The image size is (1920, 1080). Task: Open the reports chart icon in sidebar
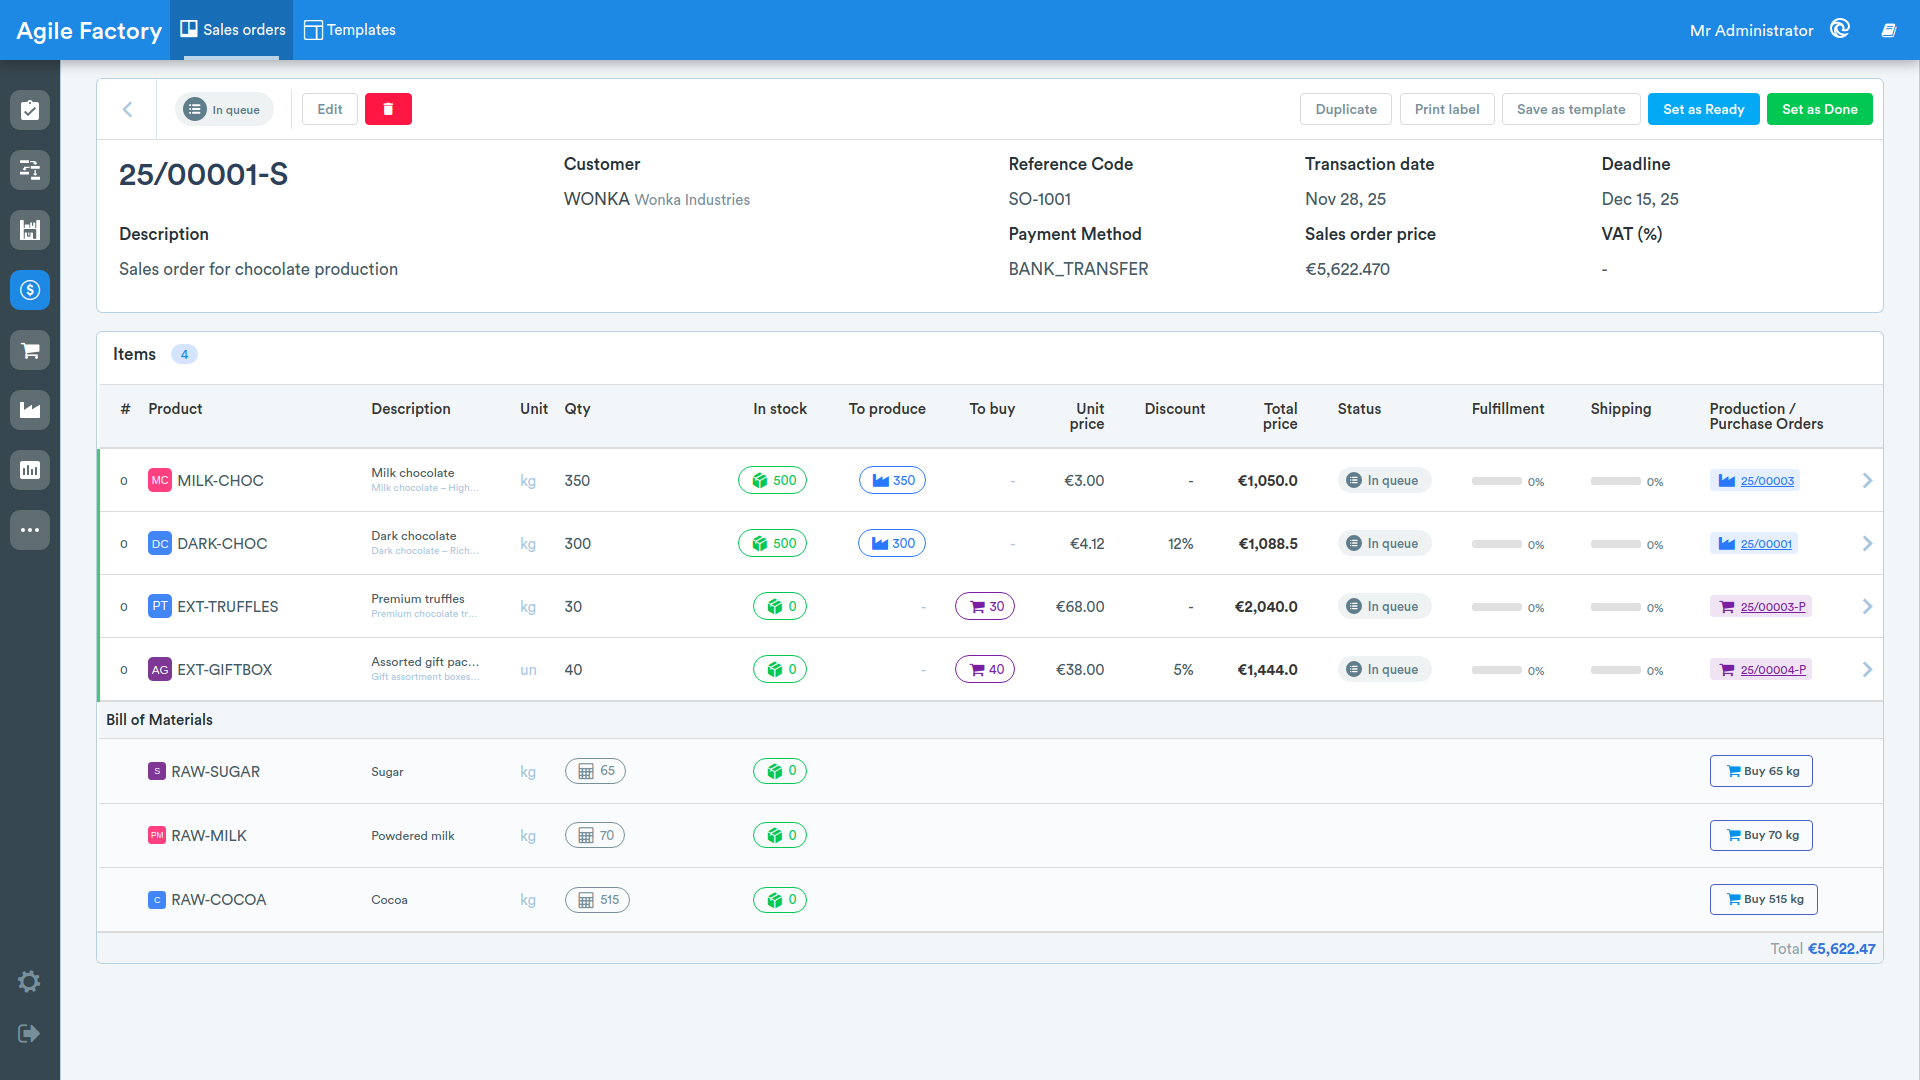[30, 470]
